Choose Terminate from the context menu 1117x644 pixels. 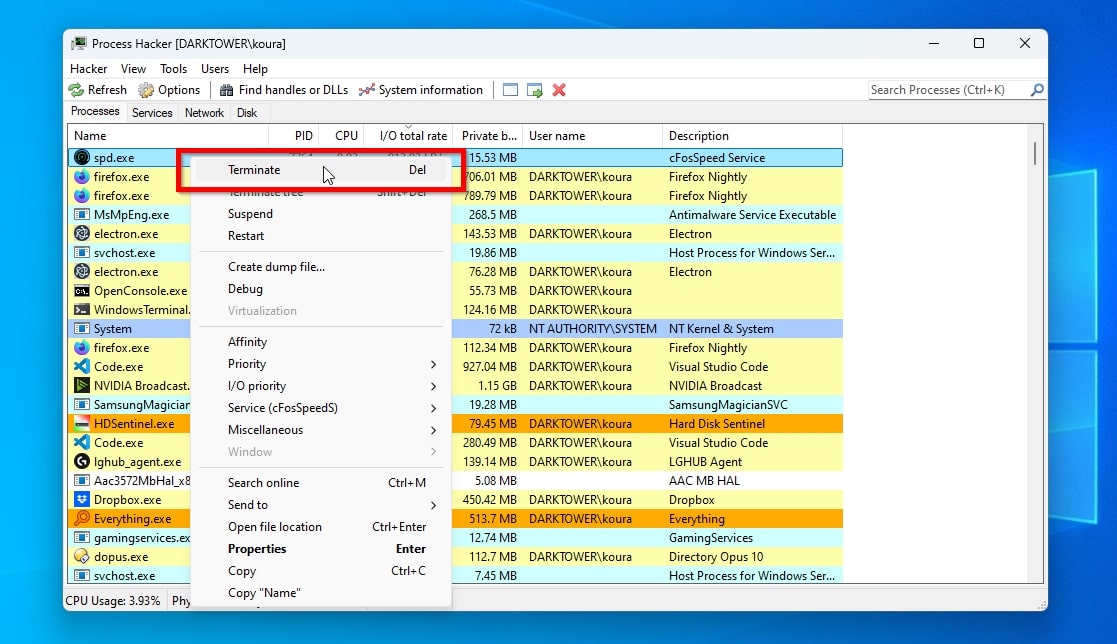click(254, 170)
